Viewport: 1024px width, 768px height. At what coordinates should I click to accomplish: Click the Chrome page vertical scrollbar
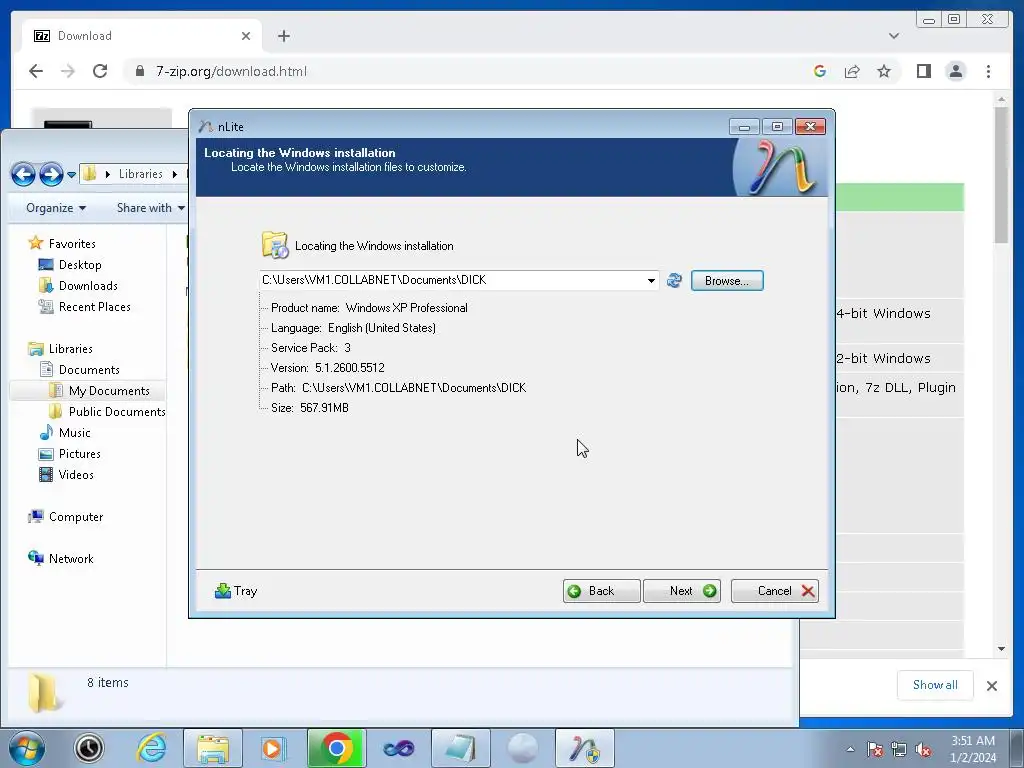(x=1001, y=175)
